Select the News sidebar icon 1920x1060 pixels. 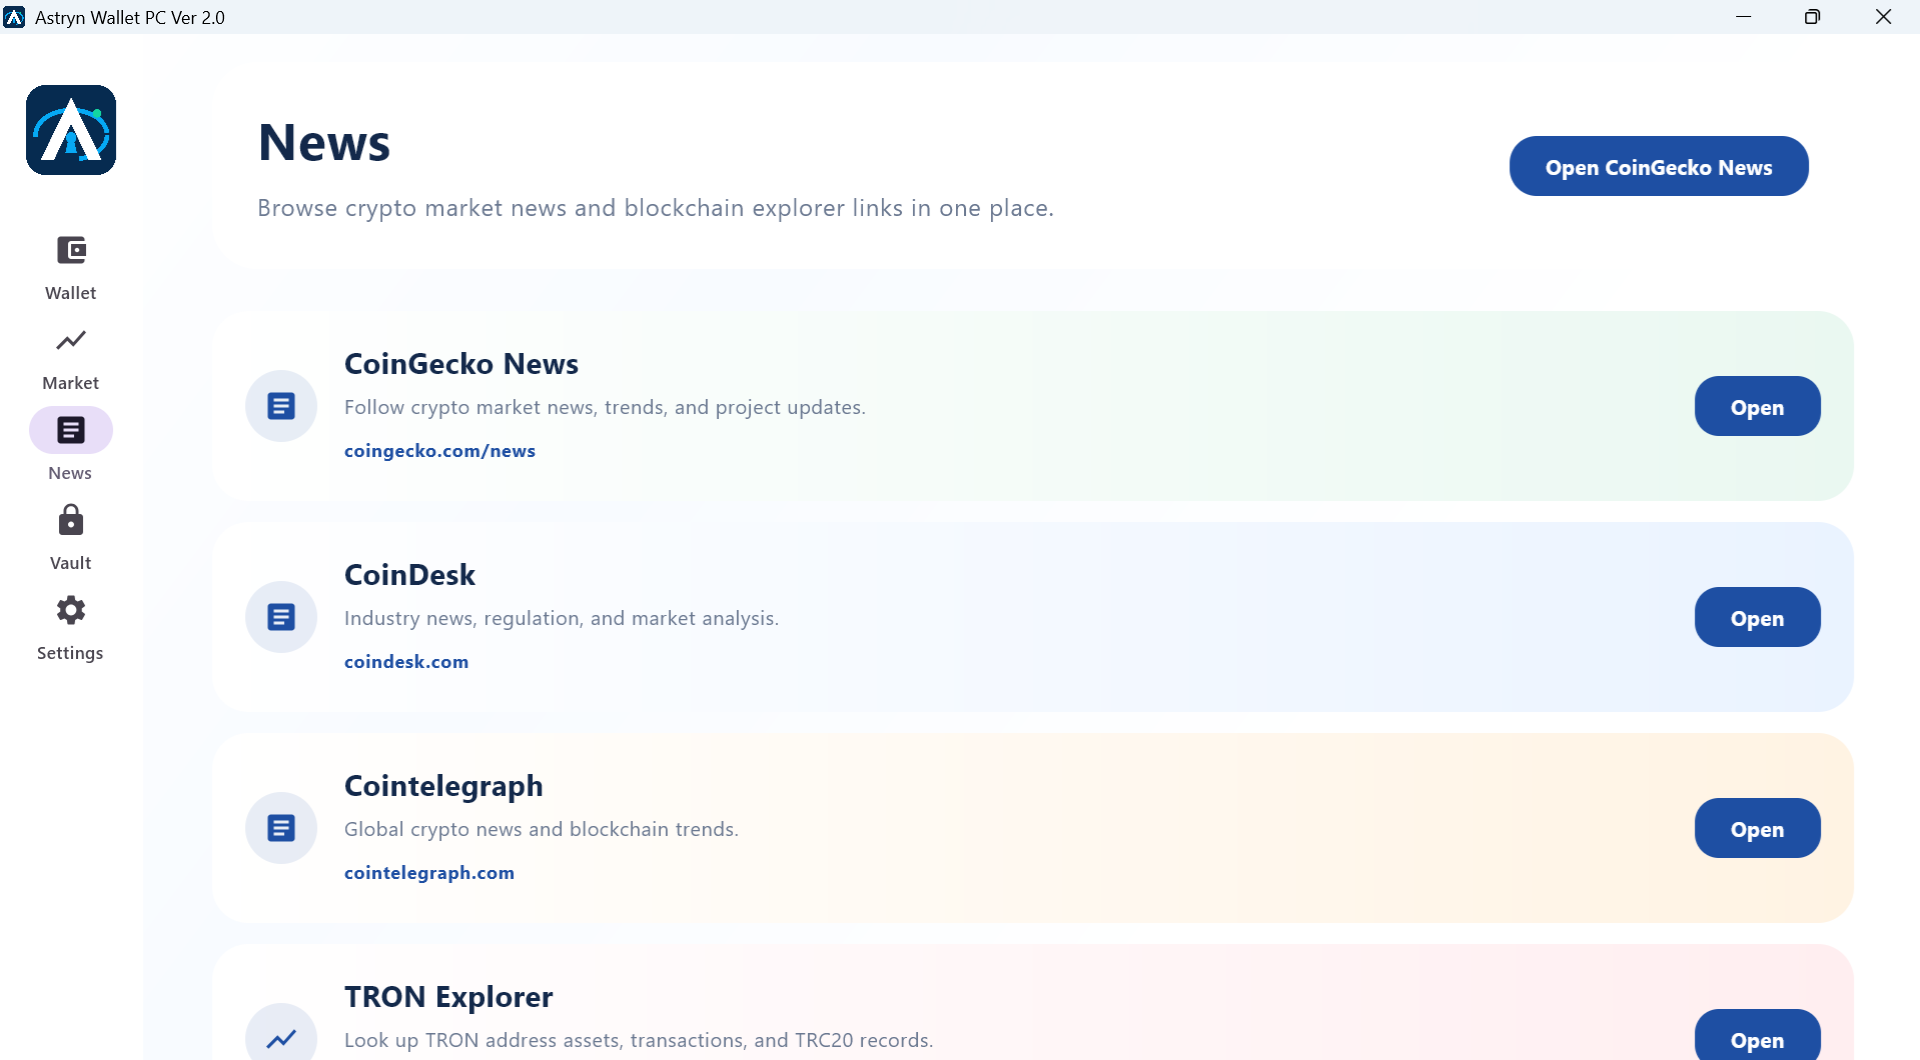coord(71,430)
